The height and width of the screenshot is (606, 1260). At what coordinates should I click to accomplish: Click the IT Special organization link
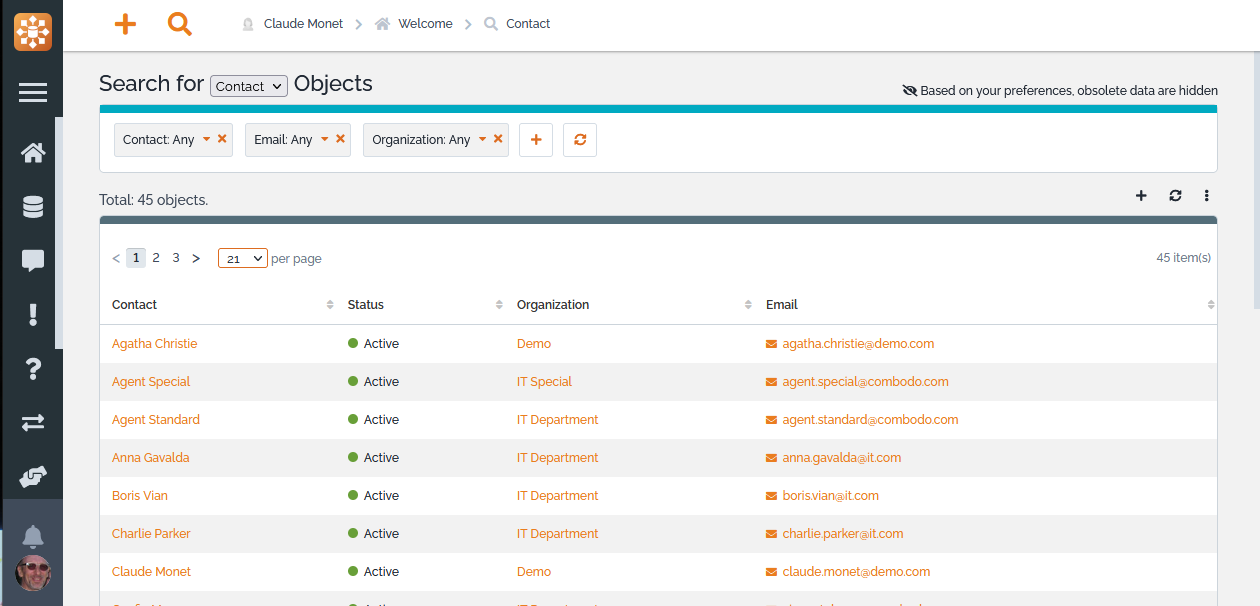point(544,382)
